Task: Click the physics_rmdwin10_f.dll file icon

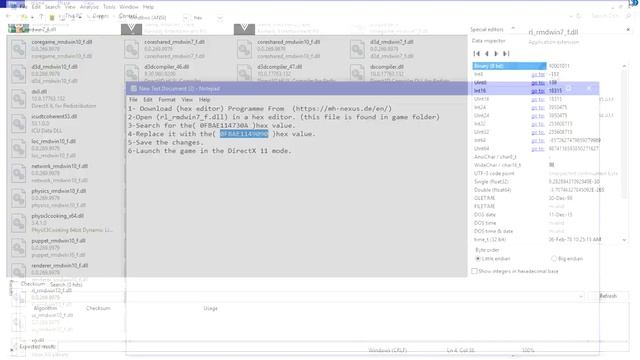Action: [19, 198]
